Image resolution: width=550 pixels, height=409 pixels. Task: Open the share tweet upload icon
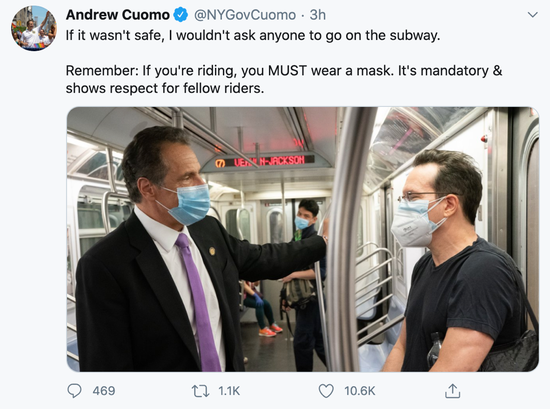(x=452, y=391)
